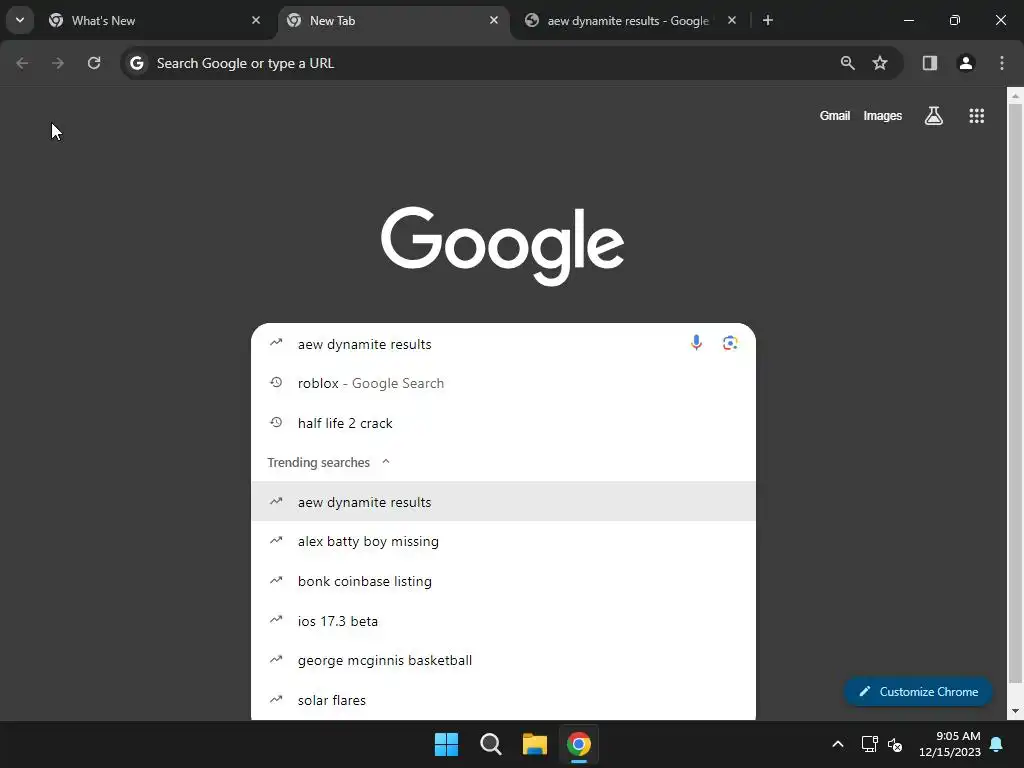Select bonk coinbase listing suggestion
The image size is (1024, 768).
[x=504, y=581]
